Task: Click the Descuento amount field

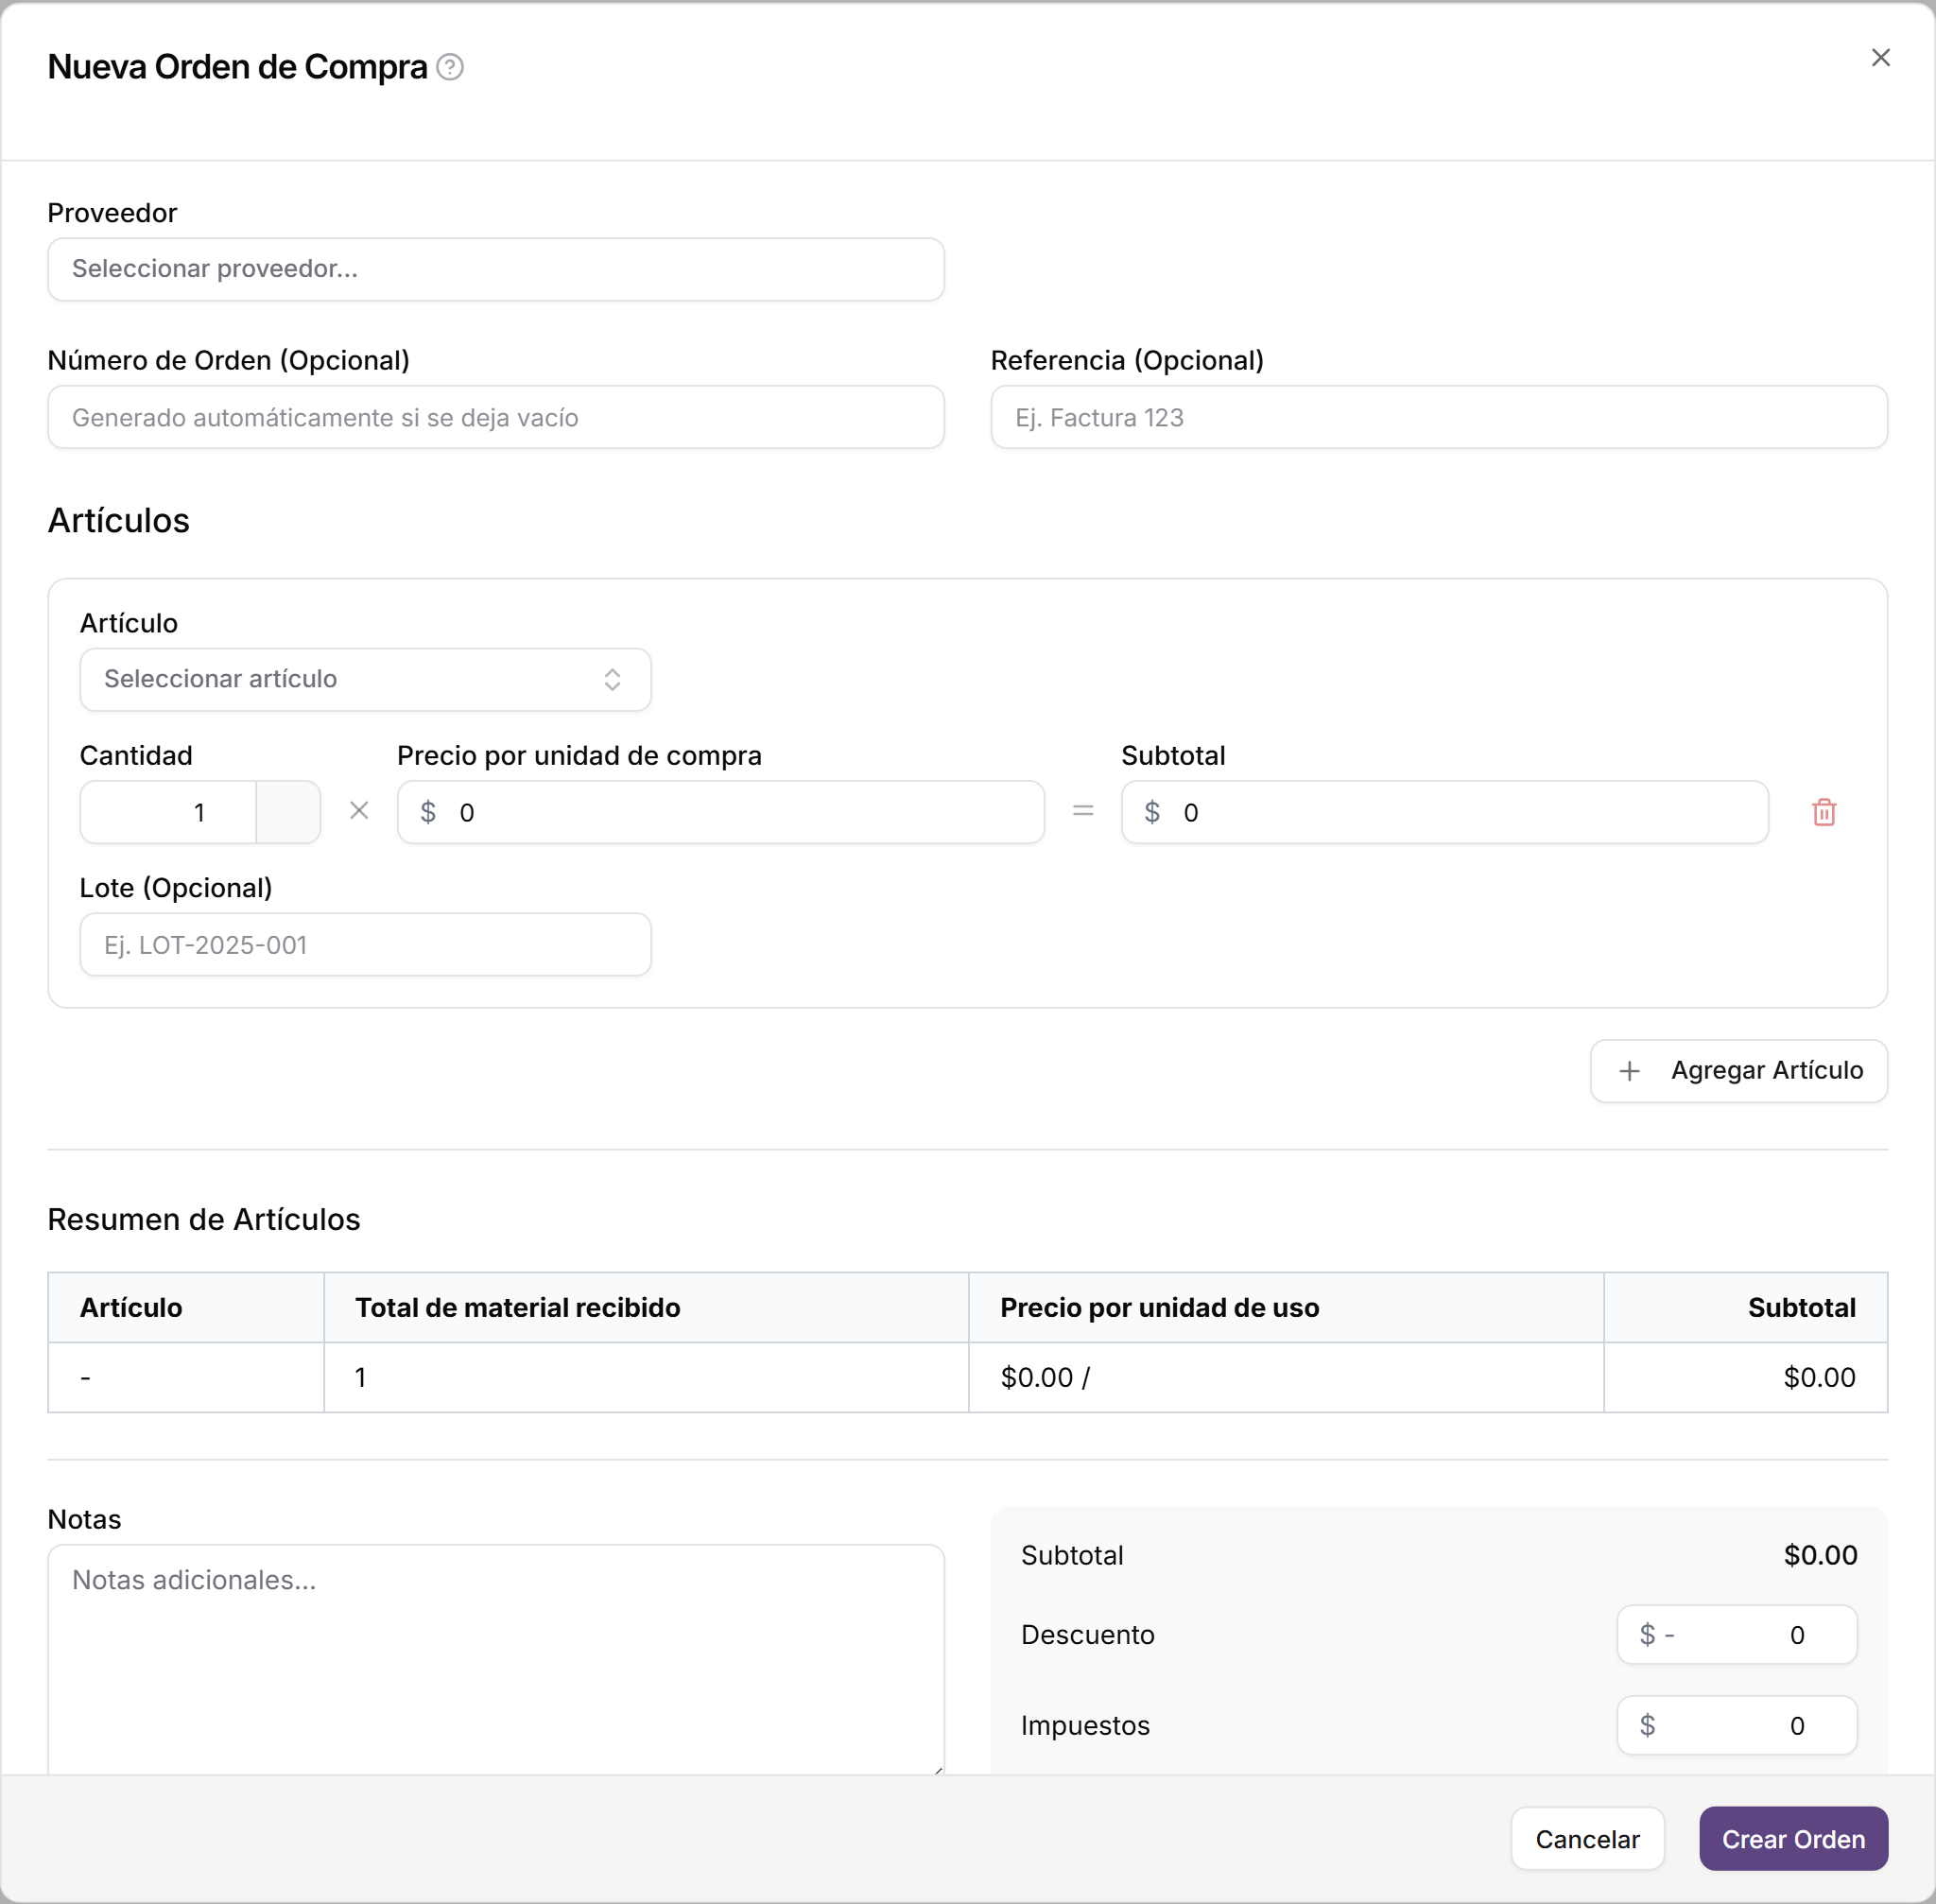Action: pos(1736,1635)
